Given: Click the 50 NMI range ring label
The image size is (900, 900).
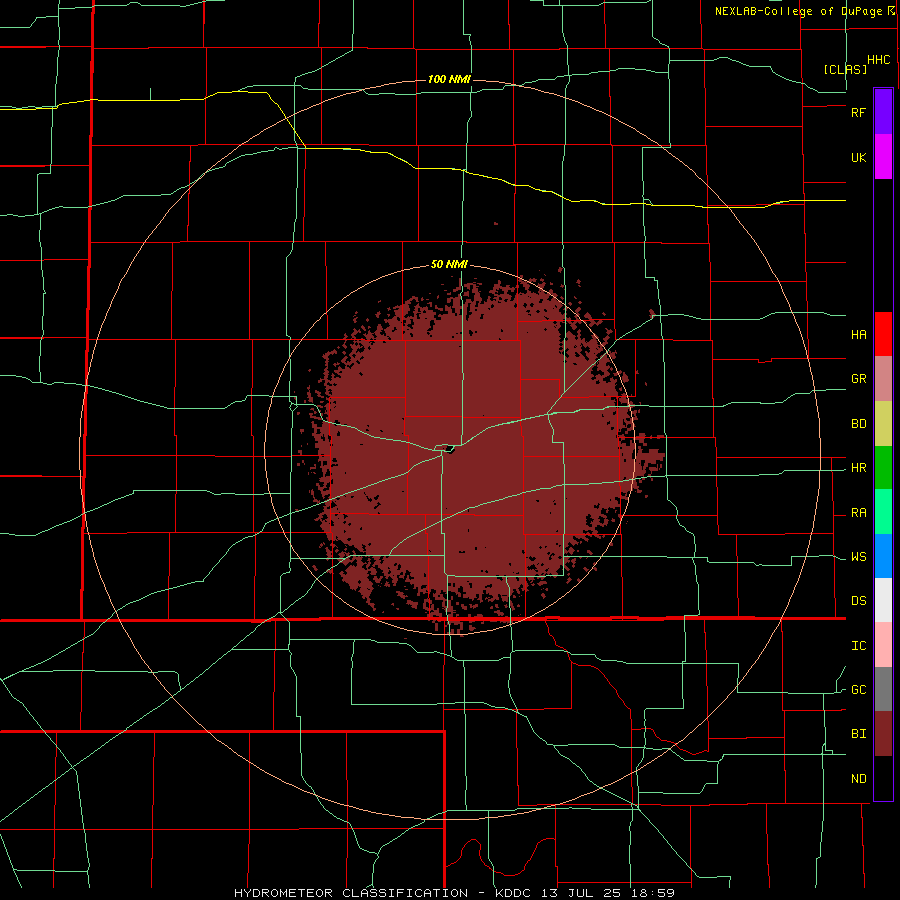Looking at the screenshot, I should click(x=449, y=265).
